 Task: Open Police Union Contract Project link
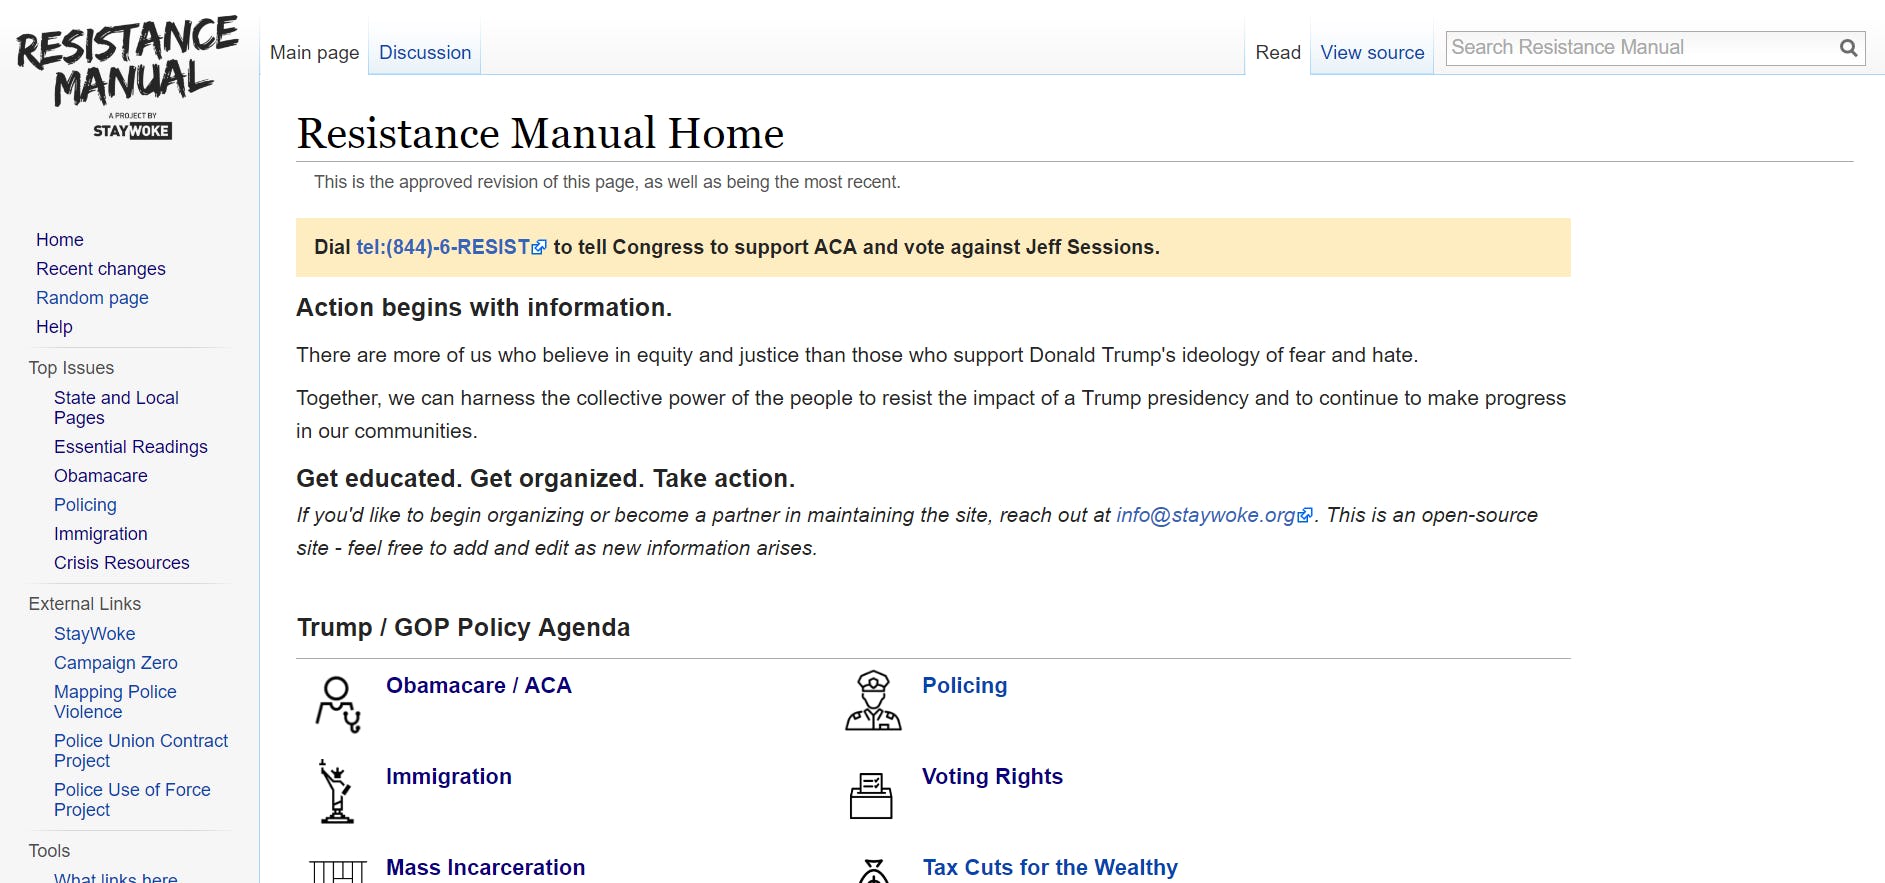pyautogui.click(x=141, y=751)
